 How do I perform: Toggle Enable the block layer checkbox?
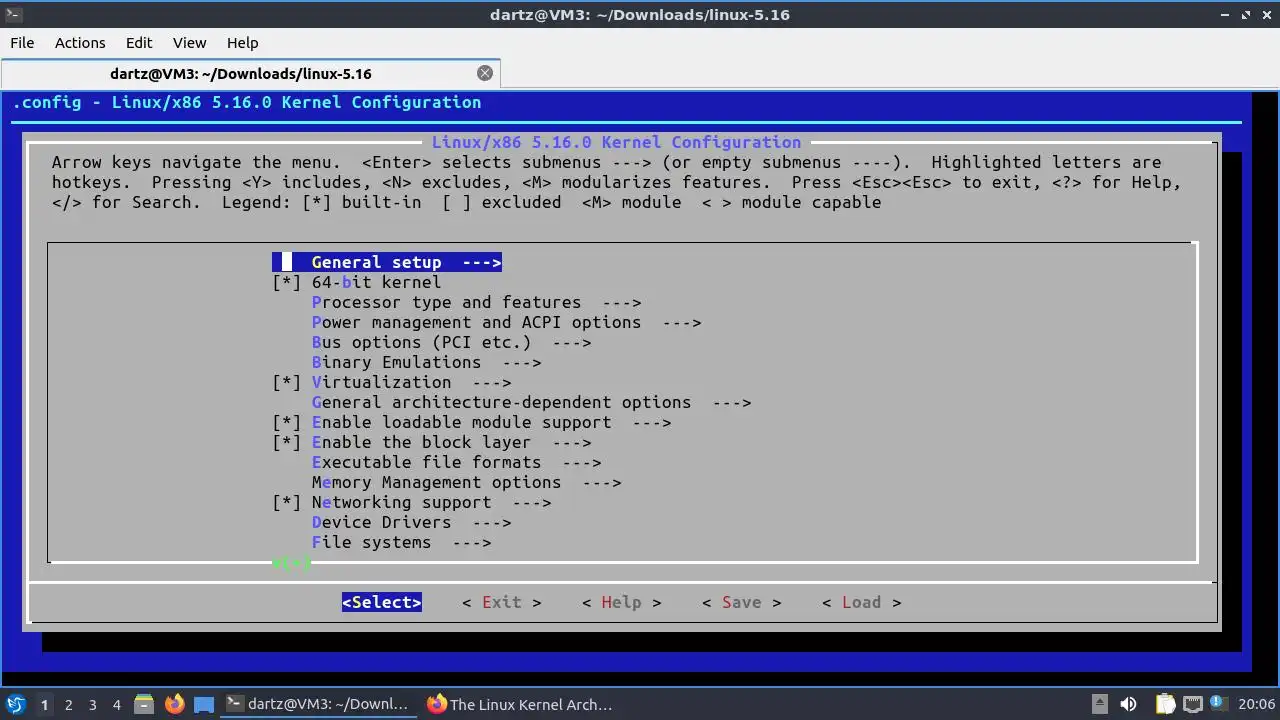click(x=286, y=442)
